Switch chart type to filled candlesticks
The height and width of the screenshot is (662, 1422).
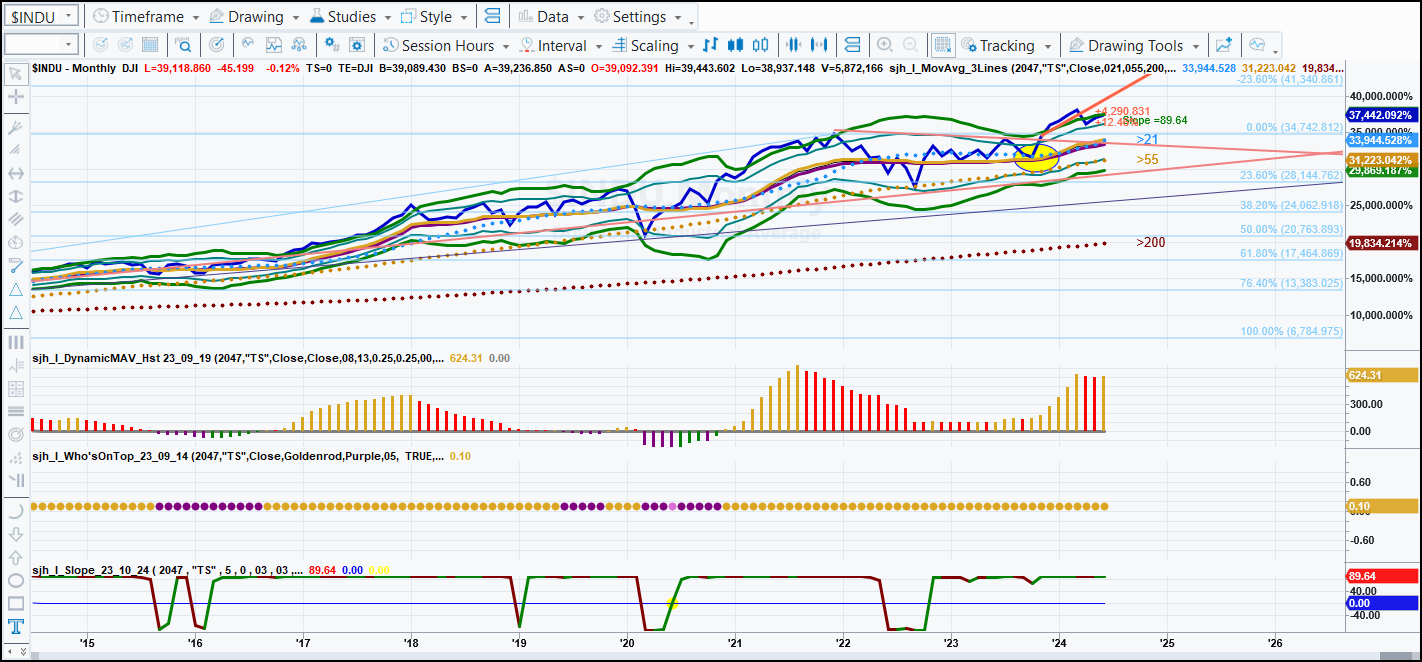coord(737,45)
